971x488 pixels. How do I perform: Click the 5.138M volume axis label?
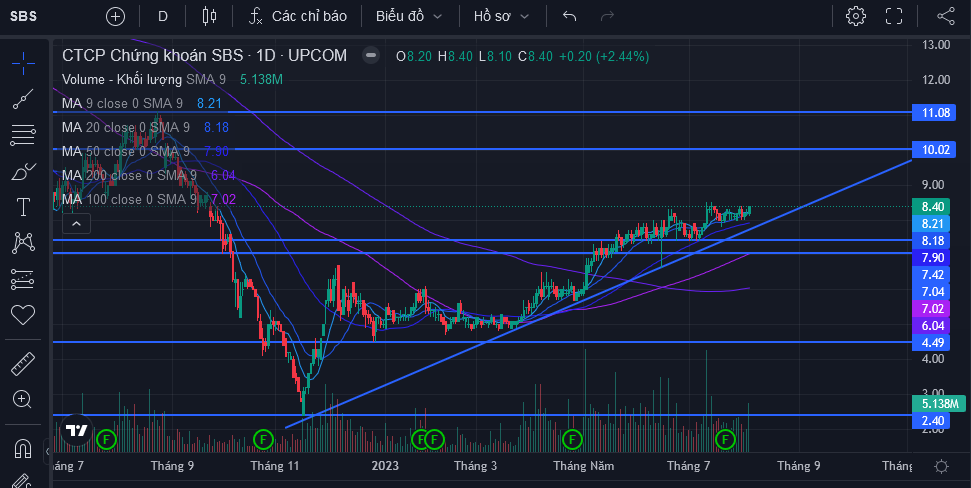939,404
